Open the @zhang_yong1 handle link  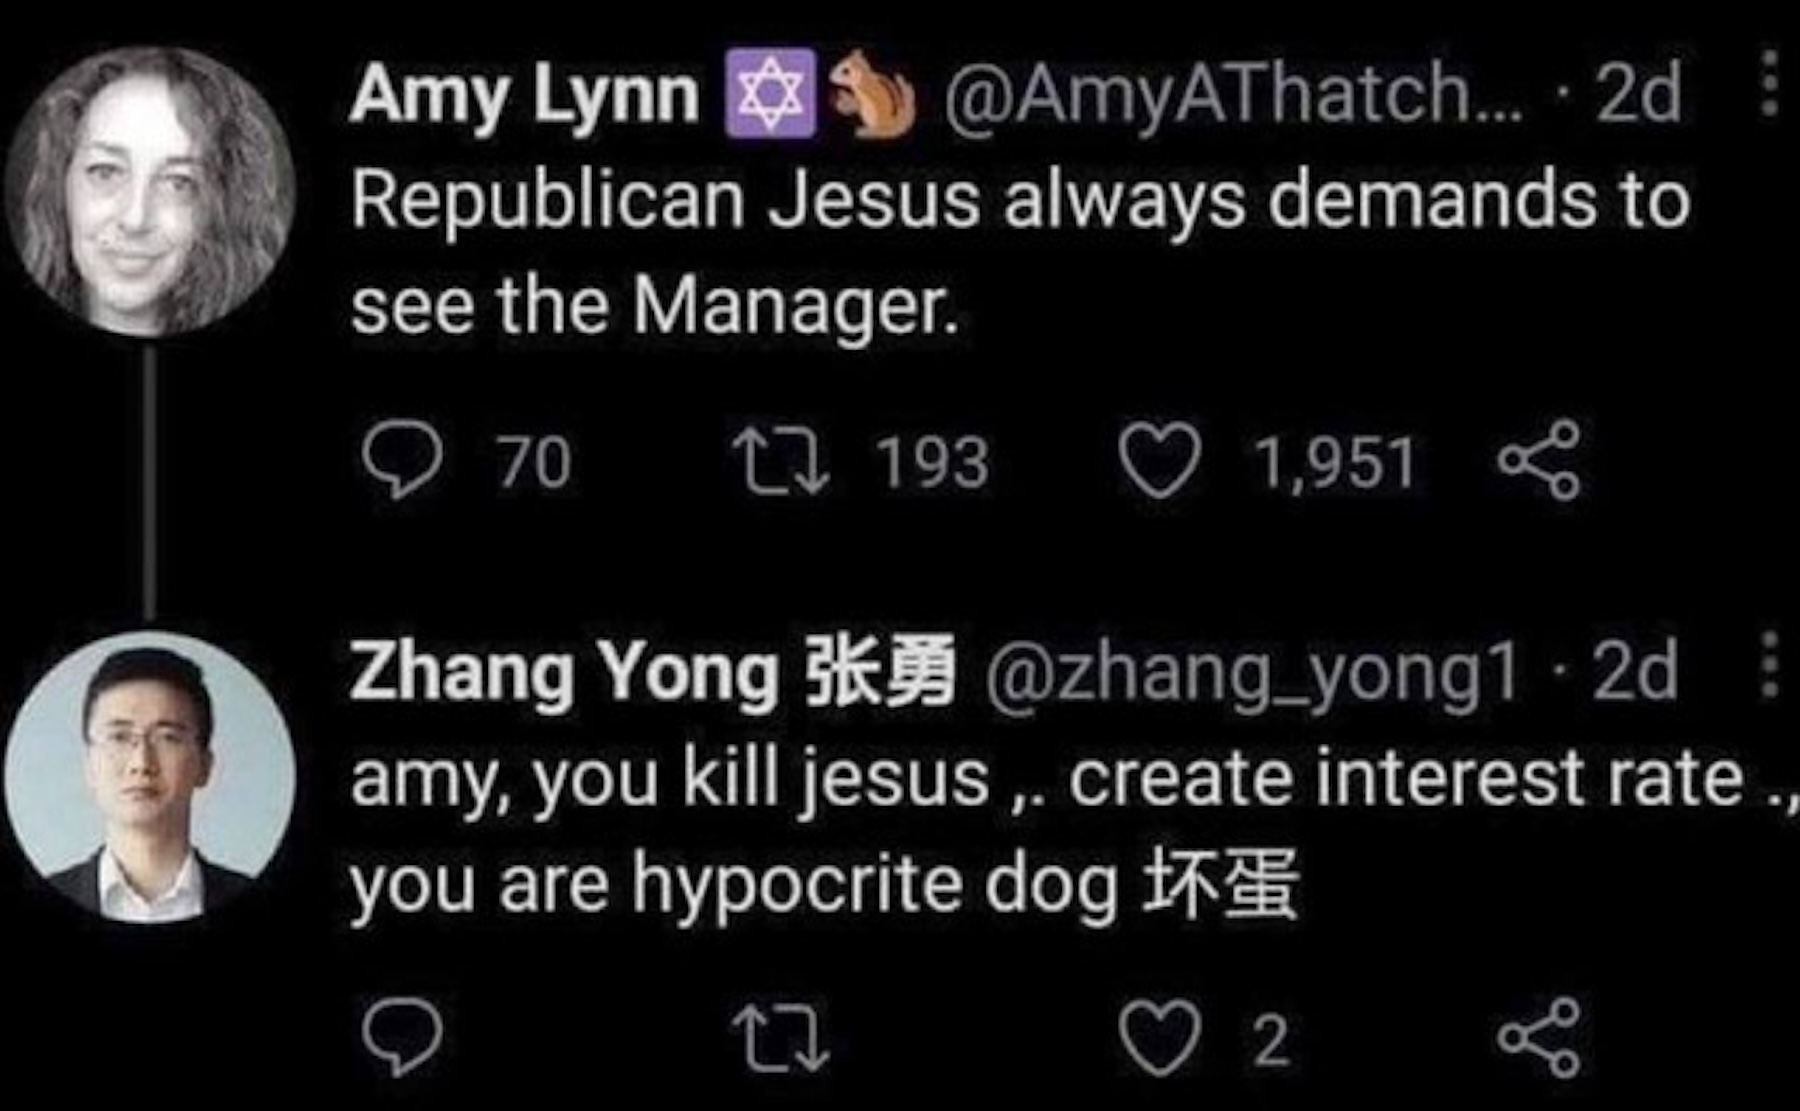pyautogui.click(x=1251, y=671)
